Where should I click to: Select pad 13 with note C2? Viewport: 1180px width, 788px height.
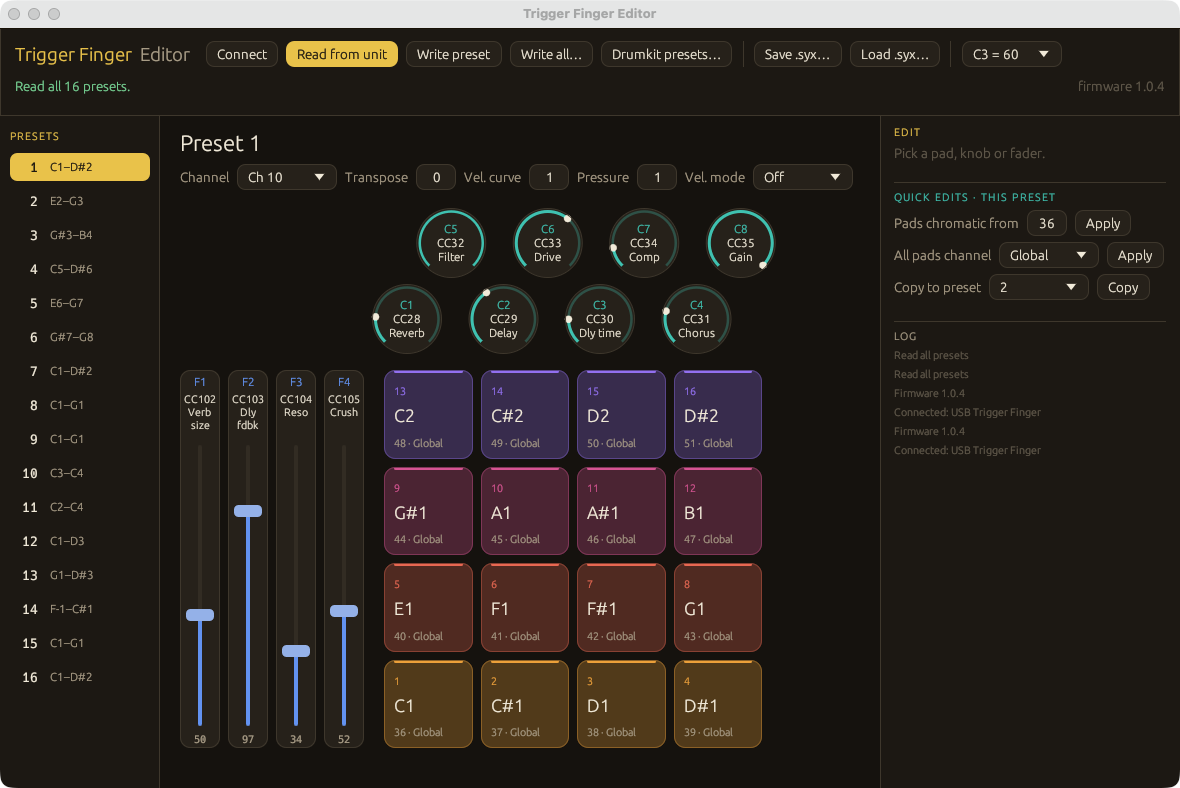click(x=428, y=415)
